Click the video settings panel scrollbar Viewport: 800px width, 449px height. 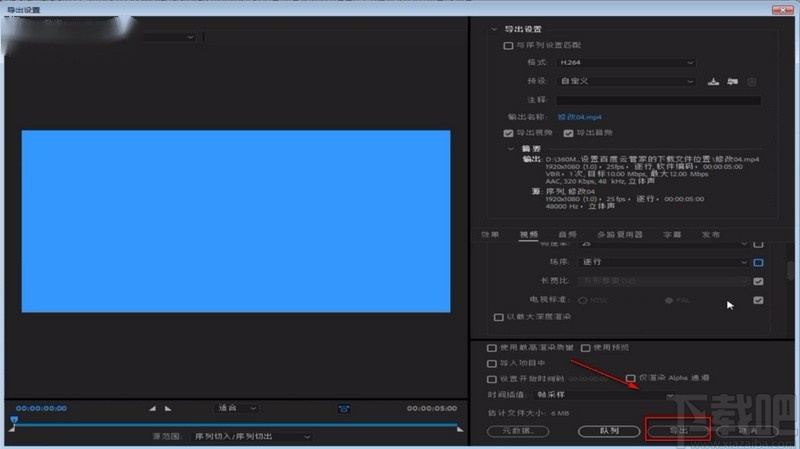pos(791,270)
